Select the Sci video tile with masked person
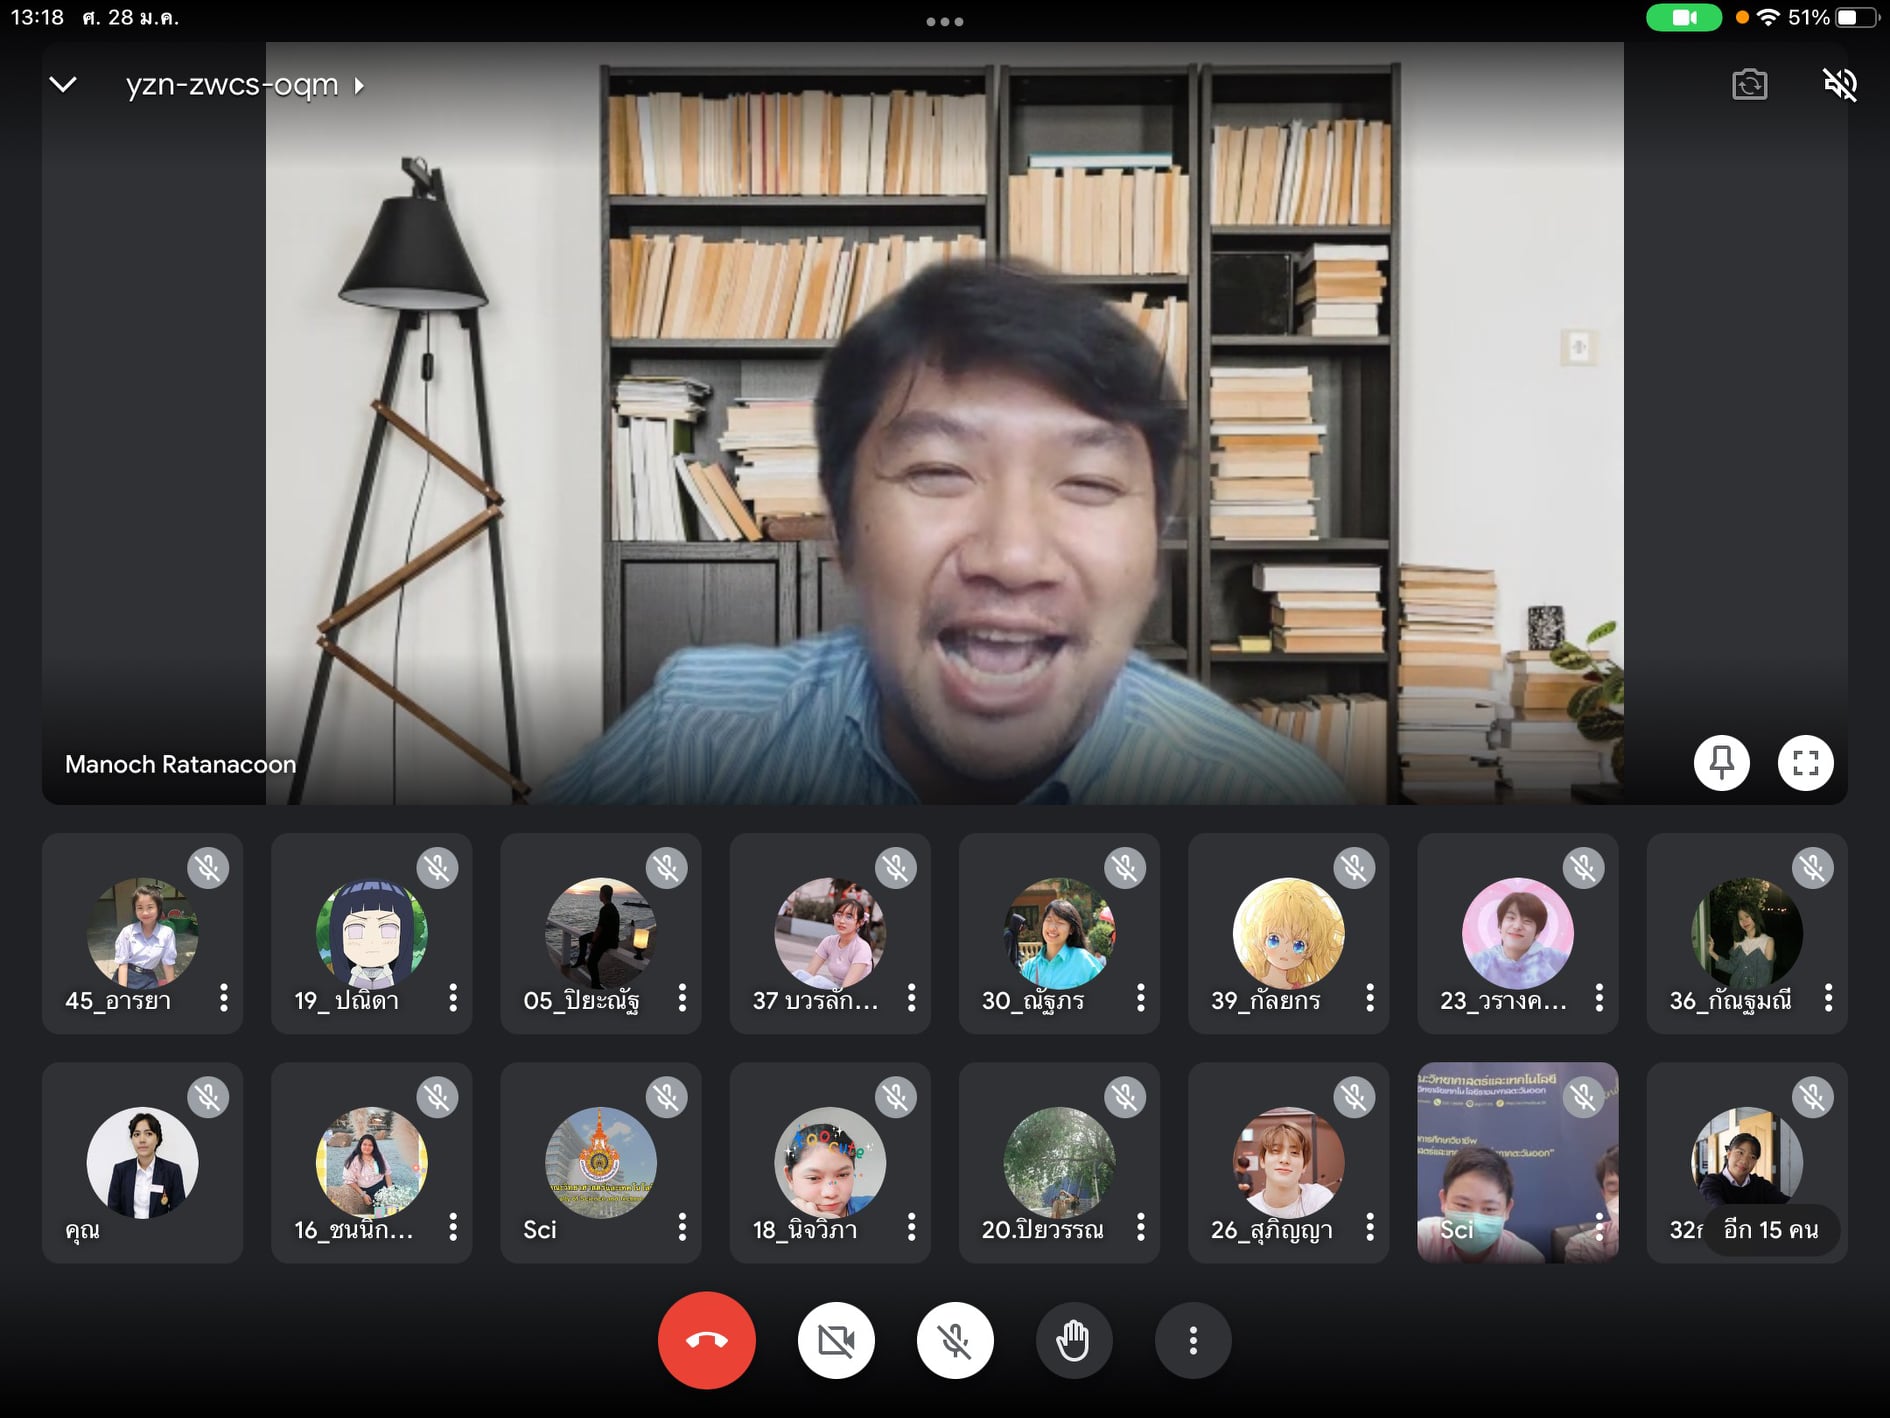The image size is (1890, 1418). pos(1517,1162)
